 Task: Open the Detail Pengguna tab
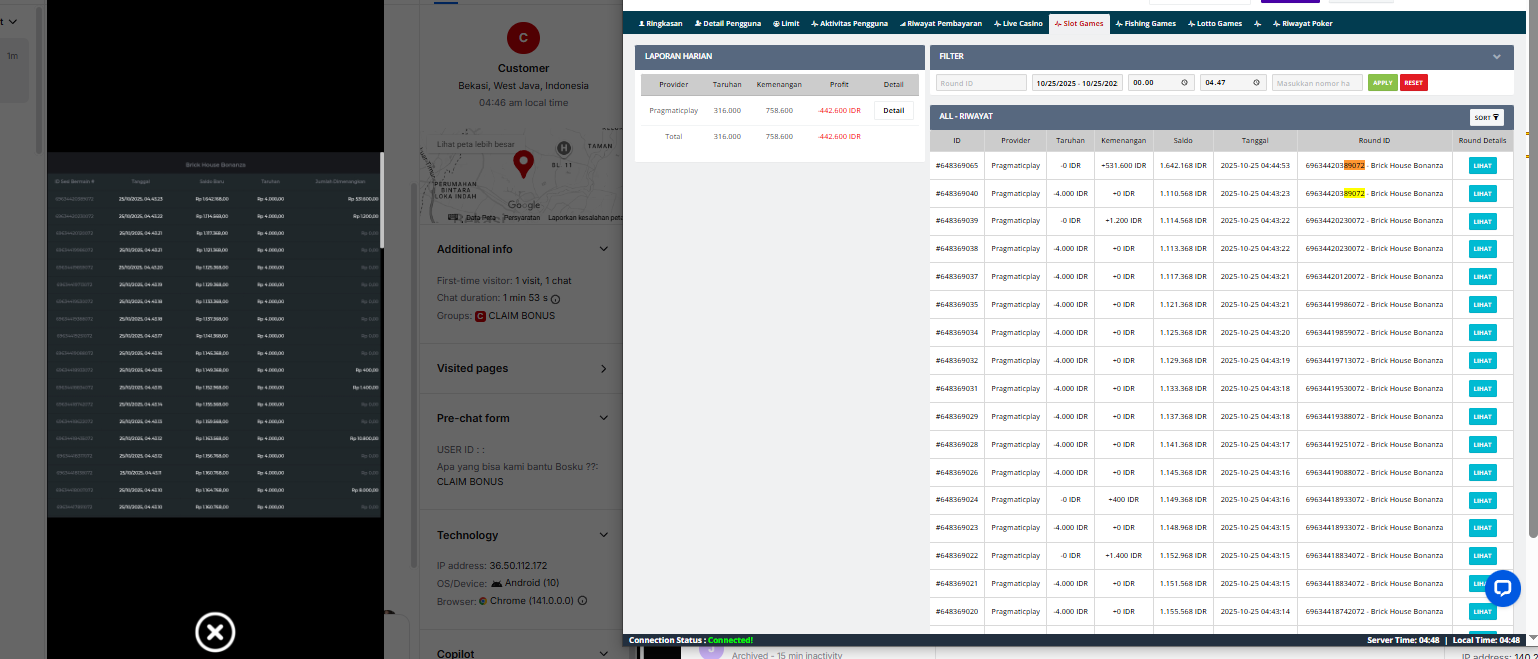pos(727,23)
